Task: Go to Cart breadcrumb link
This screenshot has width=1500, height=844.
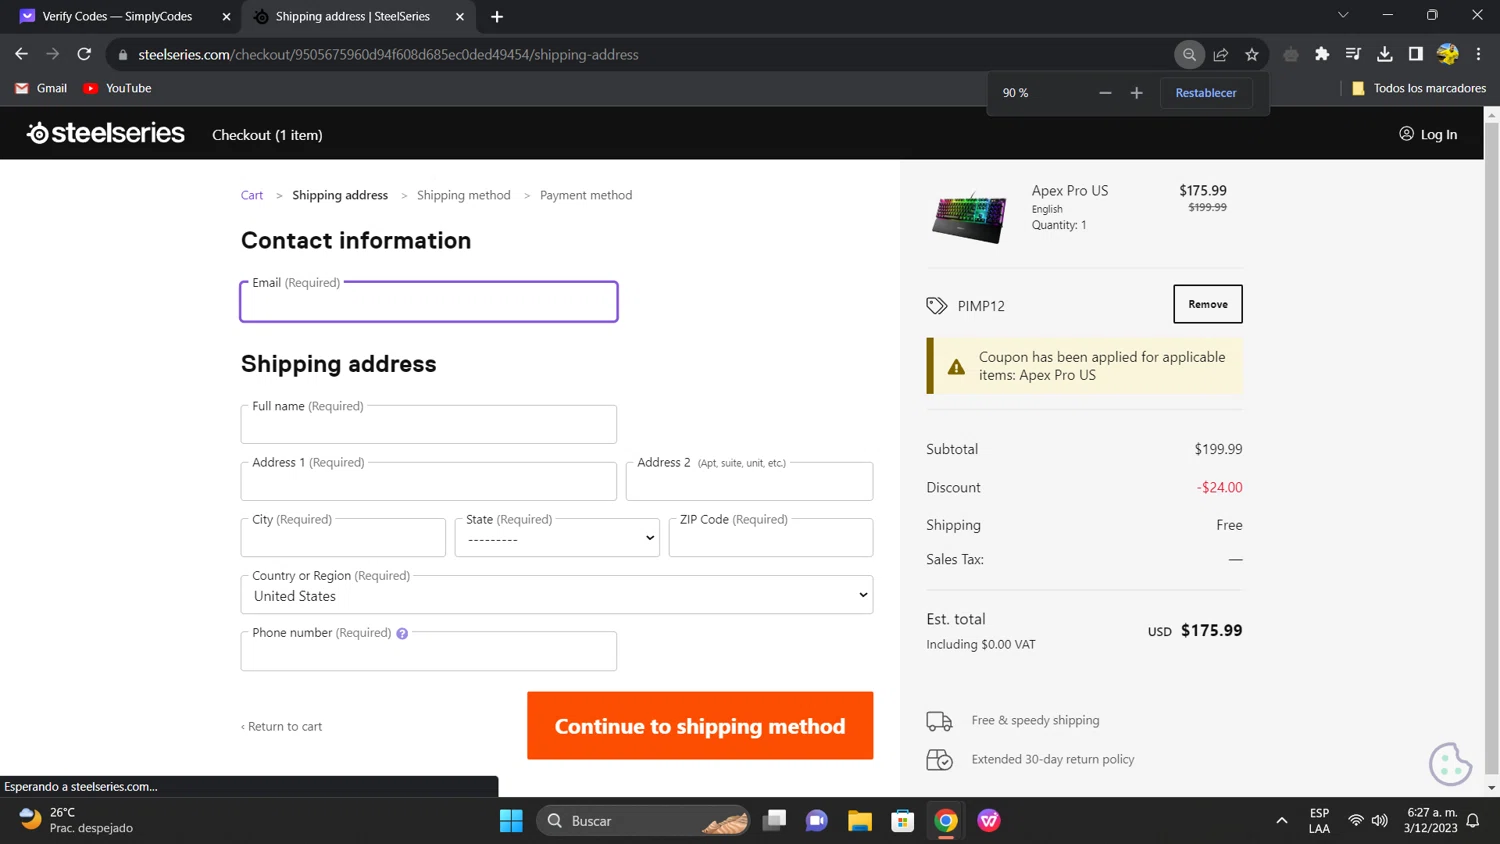Action: pyautogui.click(x=252, y=196)
